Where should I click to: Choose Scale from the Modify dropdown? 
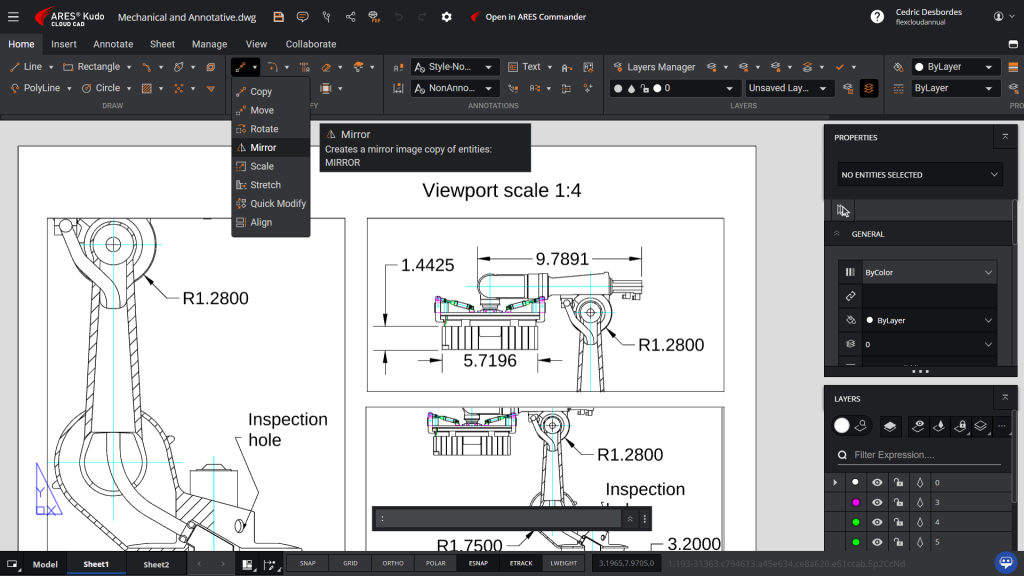270,167
